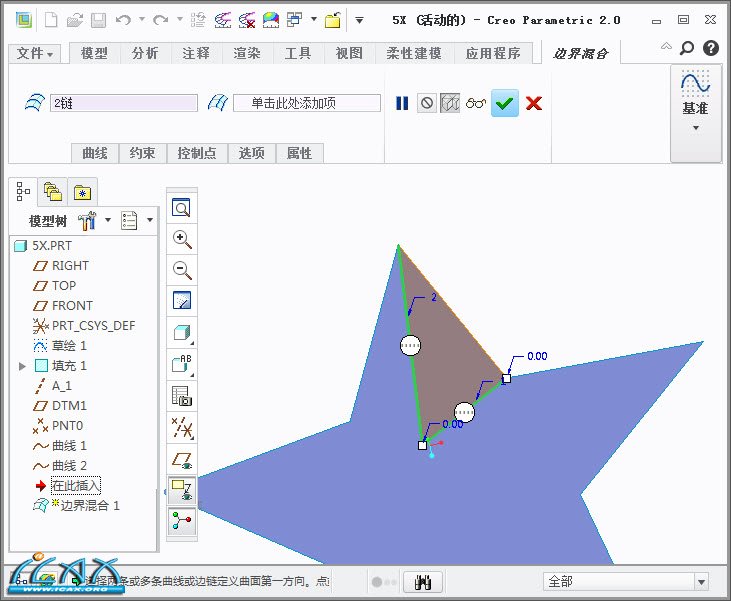Toggle the annotation display icon
This screenshot has height=601, width=731.
(182, 490)
